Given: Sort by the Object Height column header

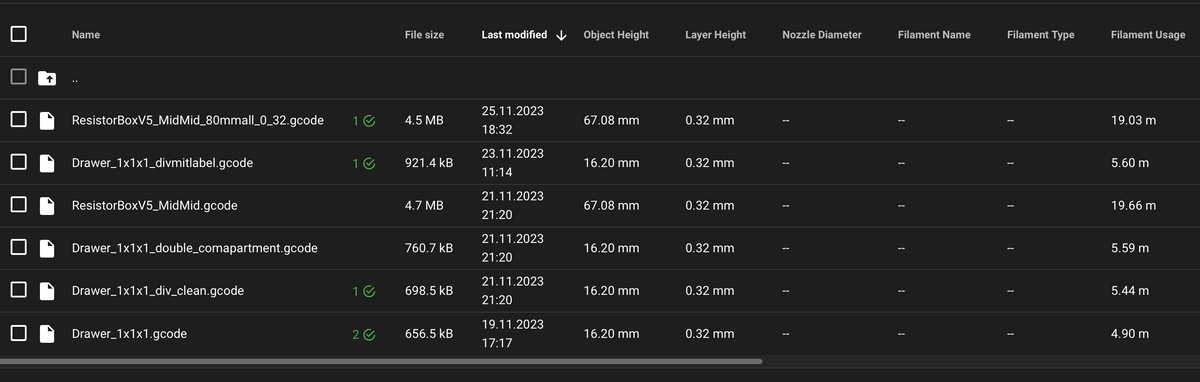Looking at the screenshot, I should [616, 35].
